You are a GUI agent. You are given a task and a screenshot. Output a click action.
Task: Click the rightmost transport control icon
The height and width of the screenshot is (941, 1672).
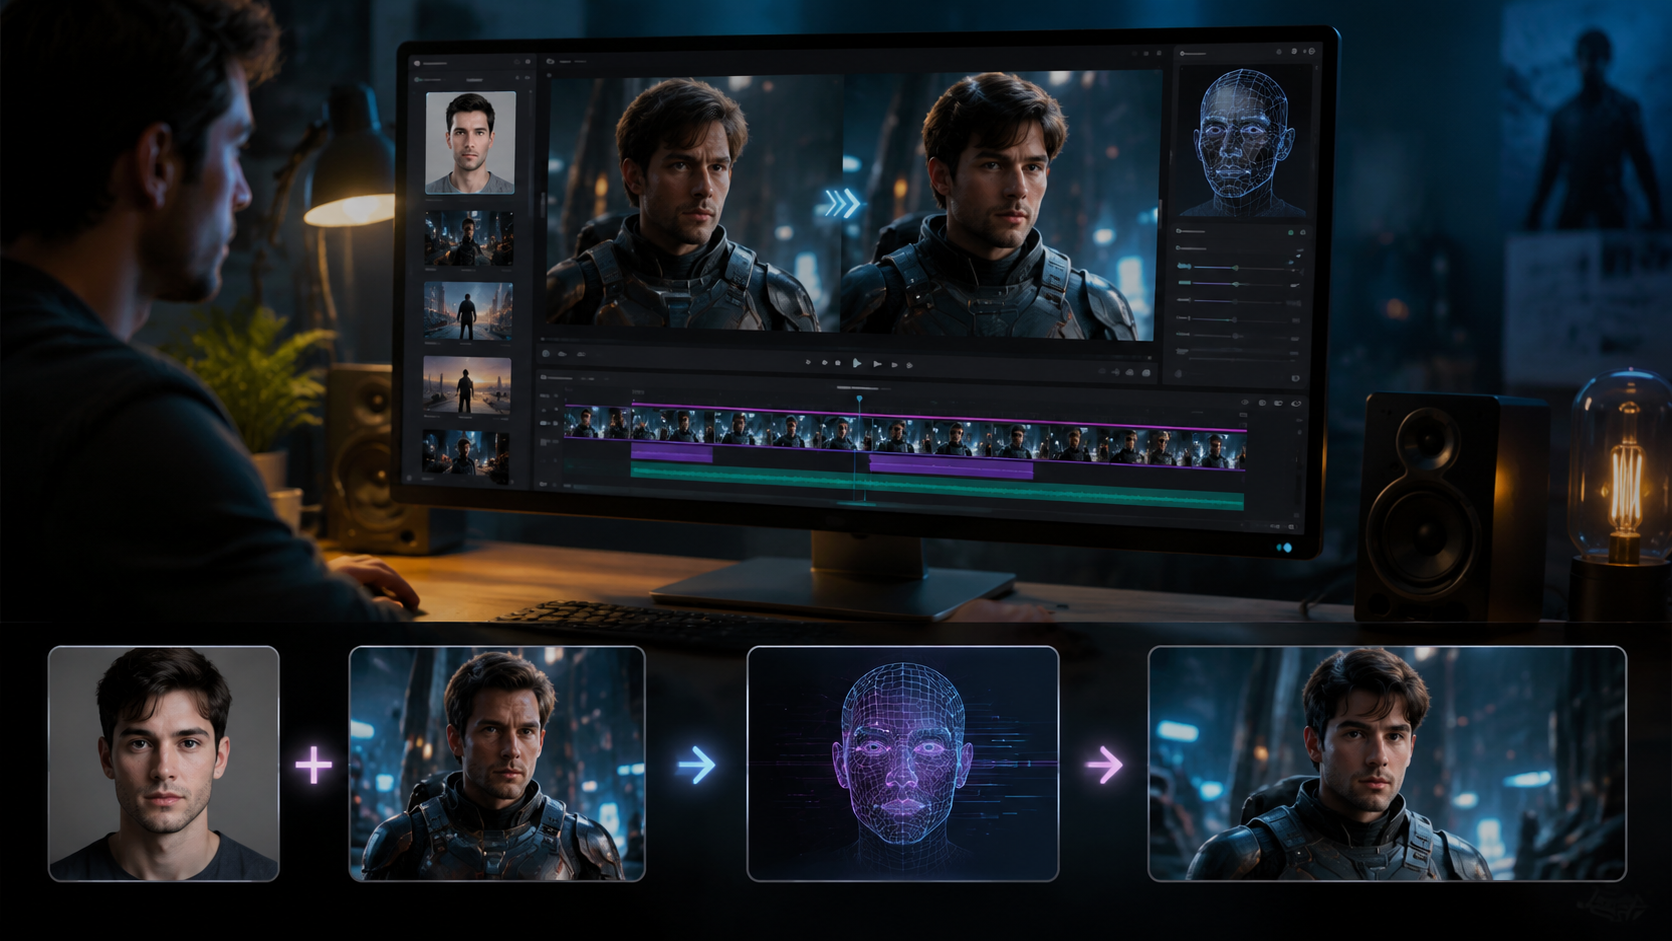coord(910,365)
